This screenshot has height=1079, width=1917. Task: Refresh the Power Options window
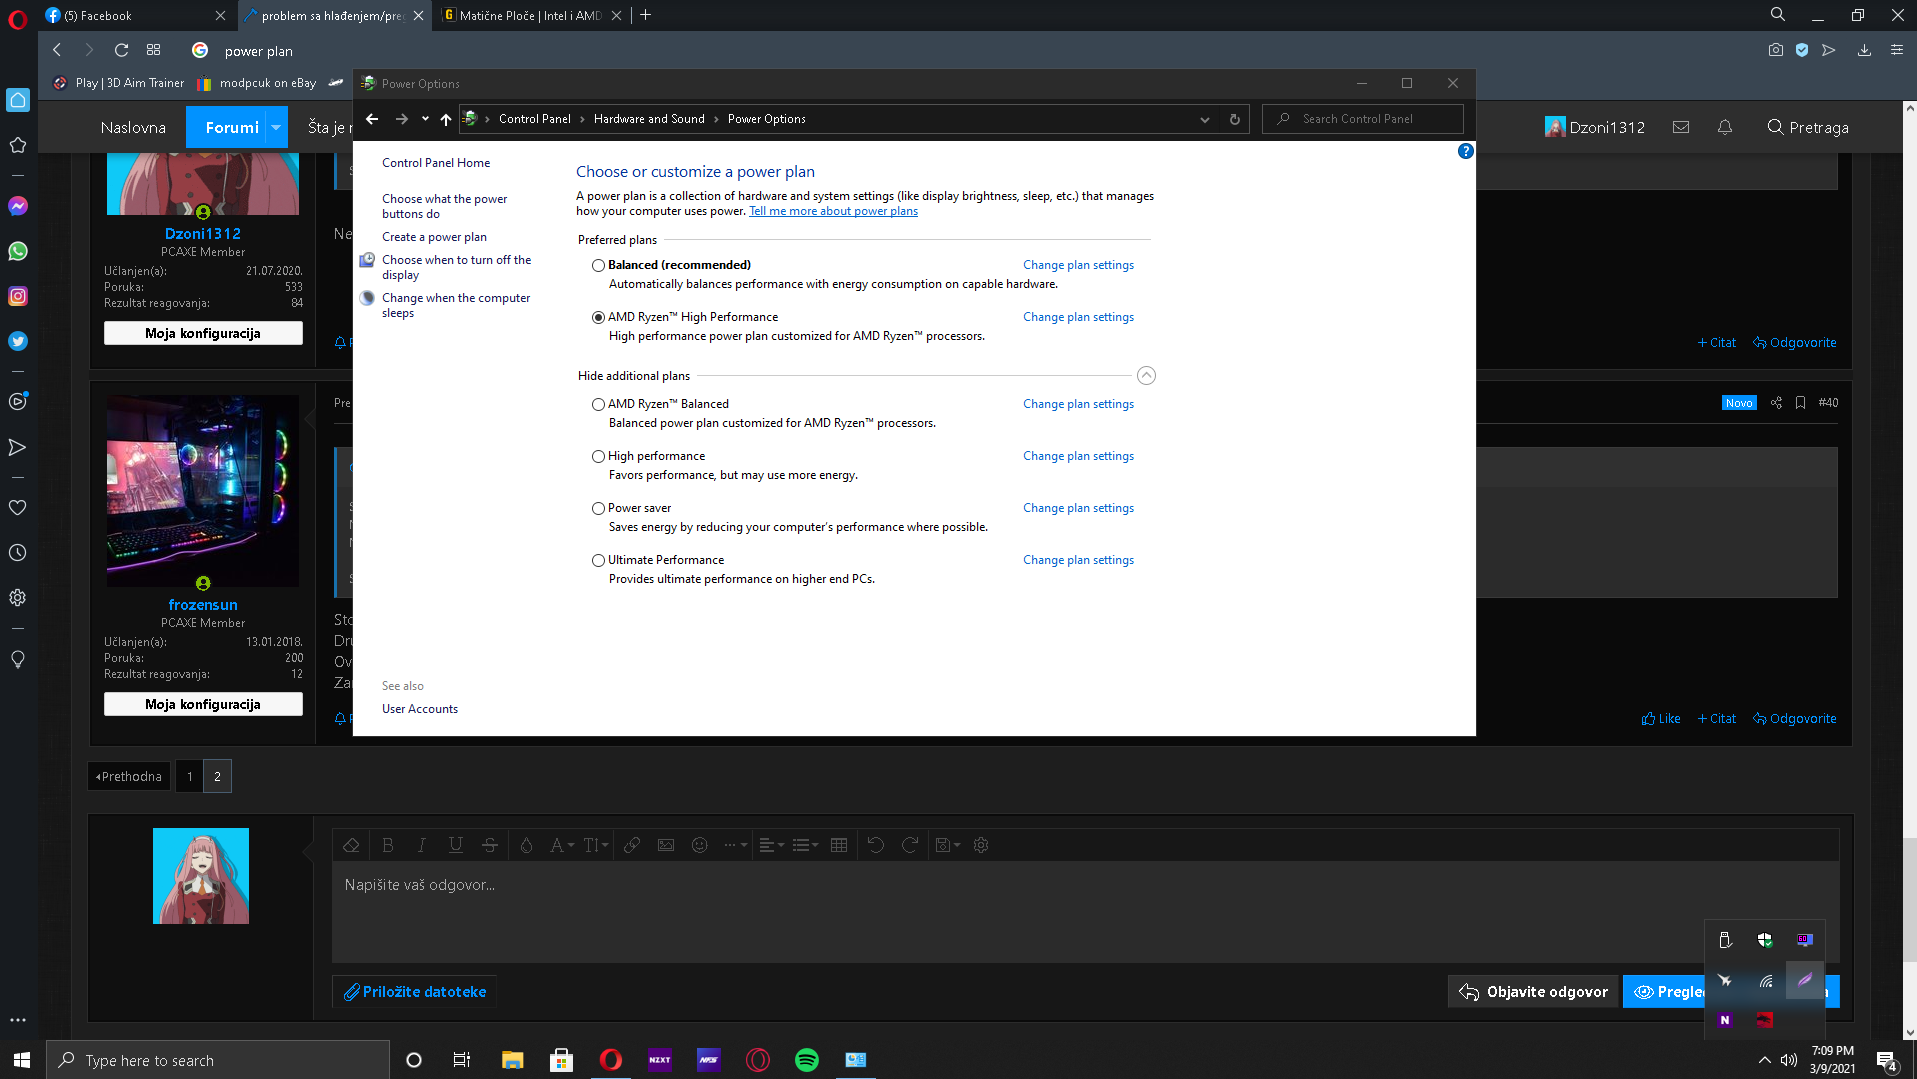pyautogui.click(x=1235, y=119)
